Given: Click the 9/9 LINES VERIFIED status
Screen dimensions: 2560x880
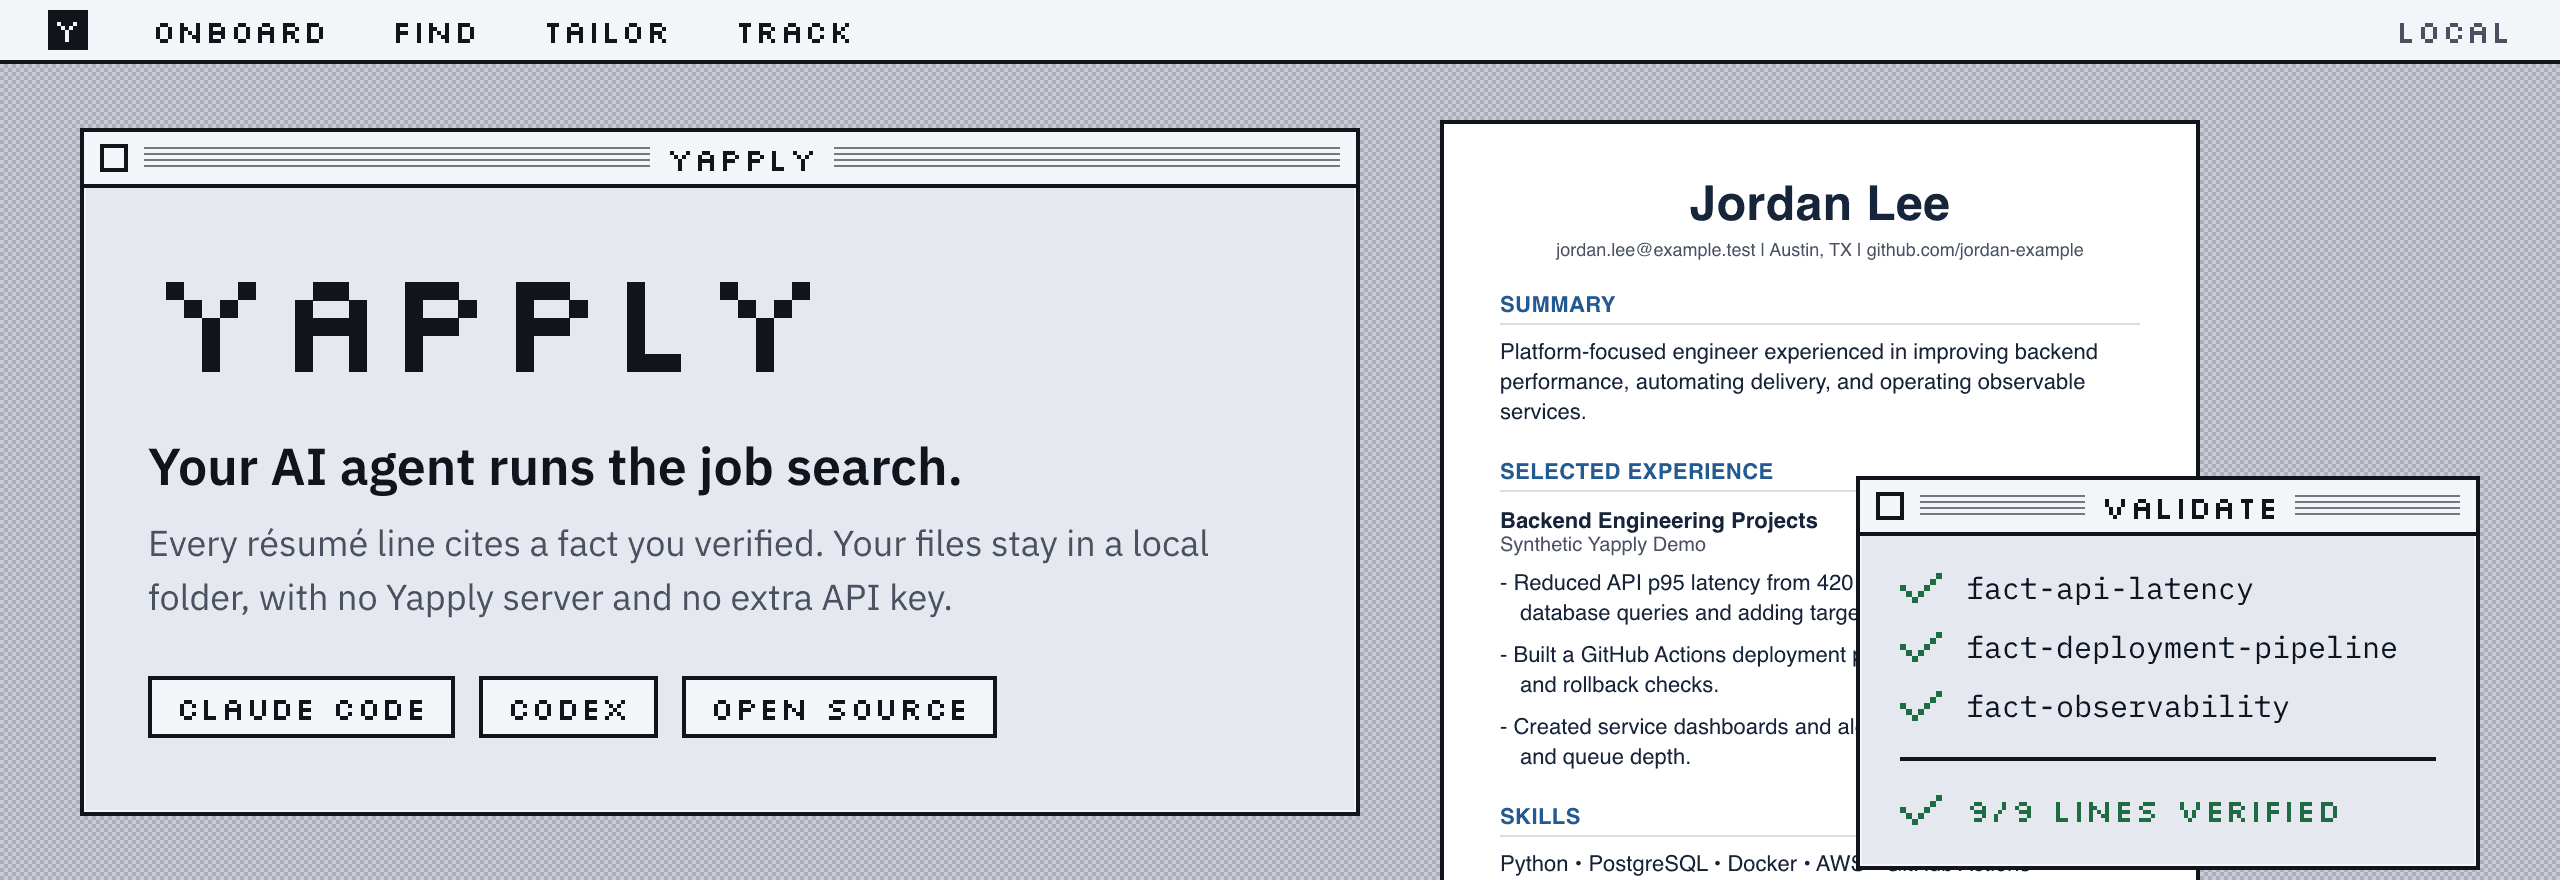Looking at the screenshot, I should coord(2155,811).
